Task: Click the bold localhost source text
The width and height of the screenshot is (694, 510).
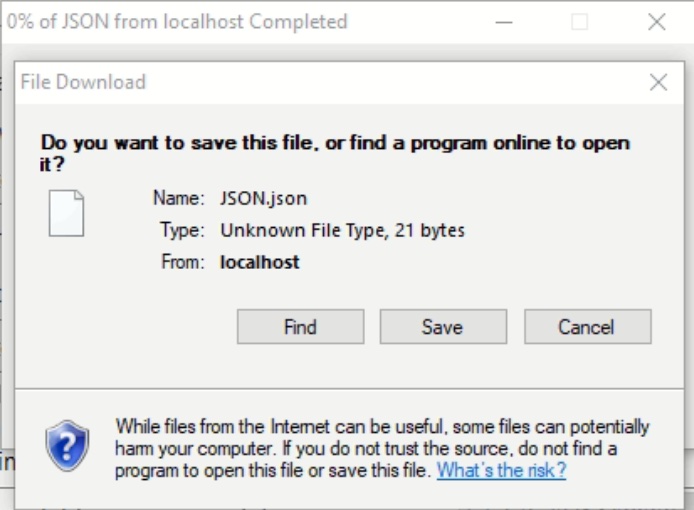Action: [x=260, y=262]
